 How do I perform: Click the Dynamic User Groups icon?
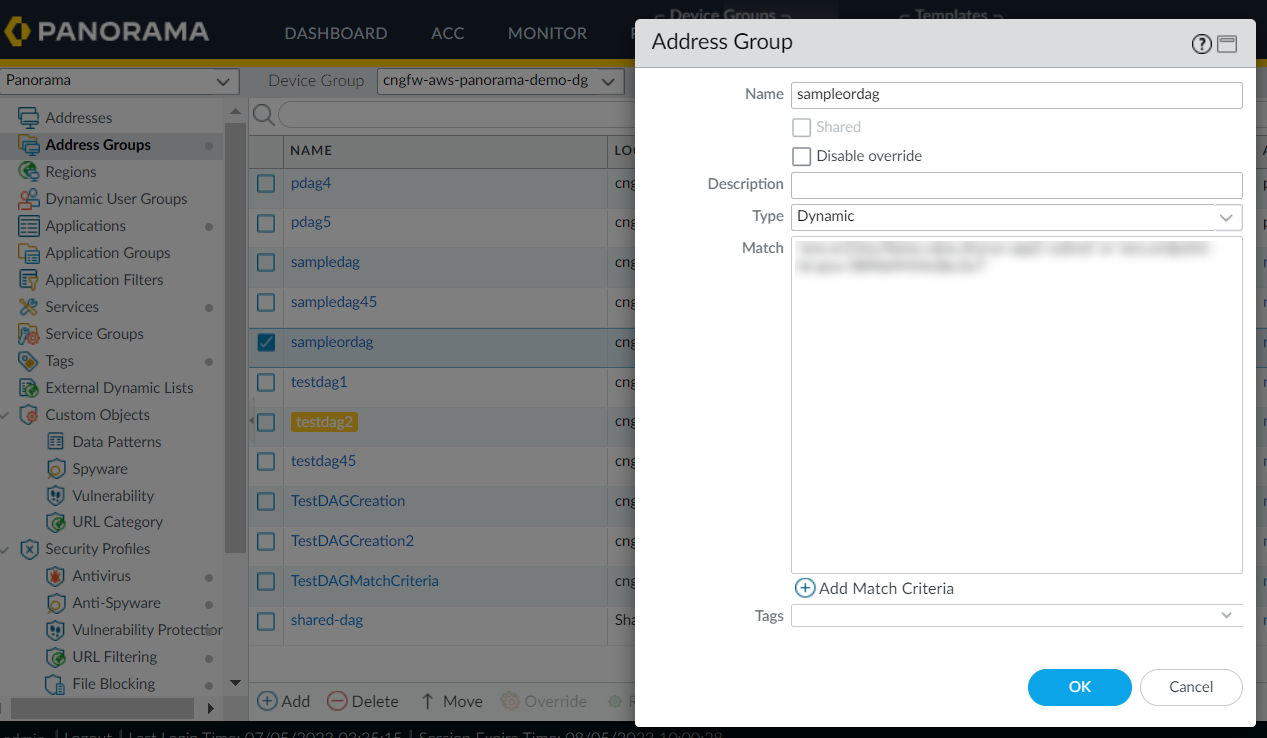click(29, 199)
